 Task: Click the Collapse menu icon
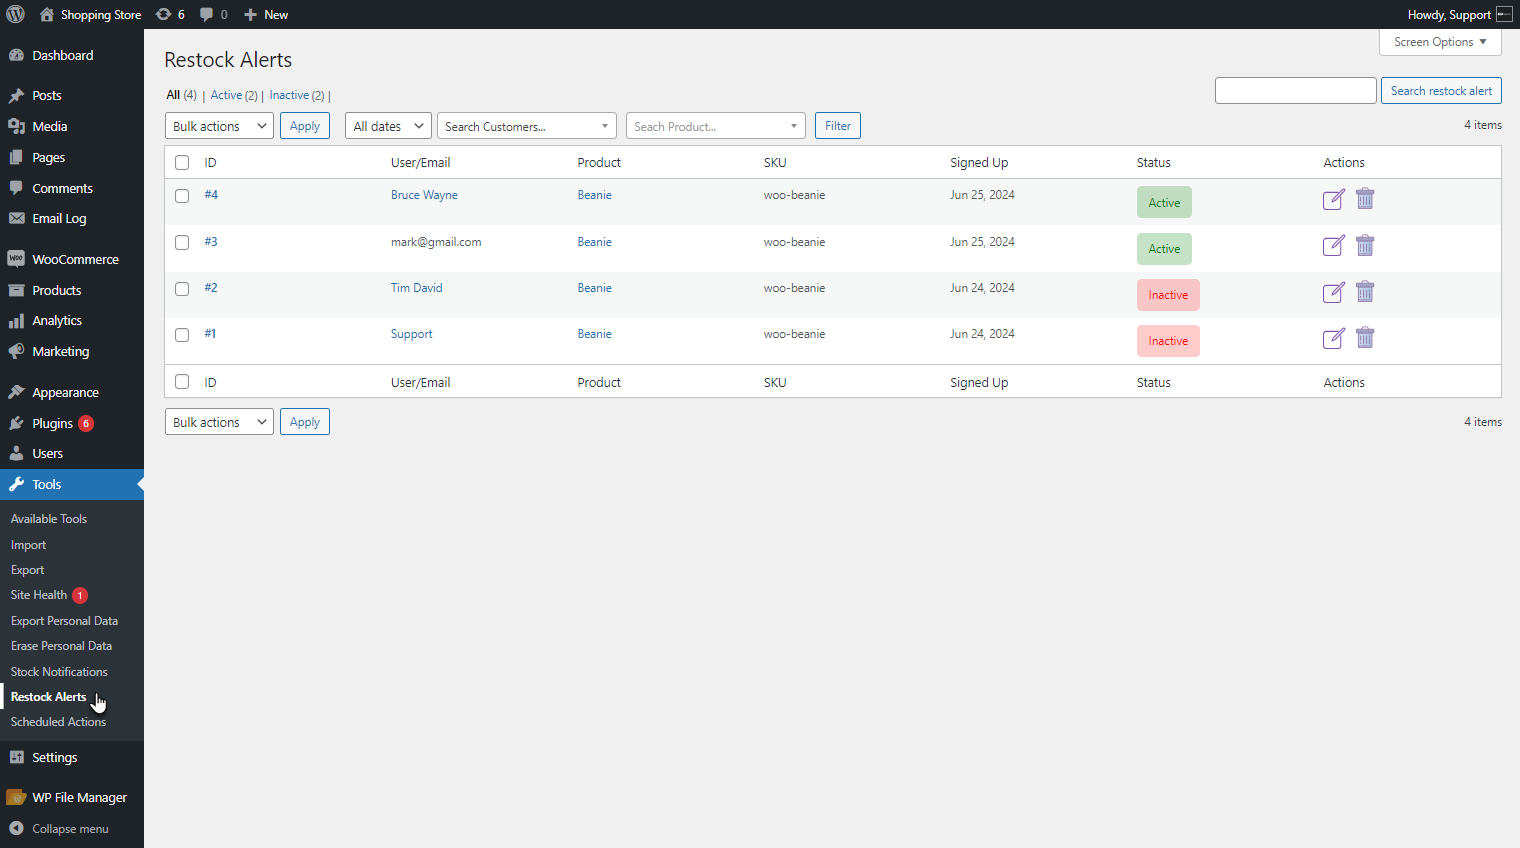point(16,828)
